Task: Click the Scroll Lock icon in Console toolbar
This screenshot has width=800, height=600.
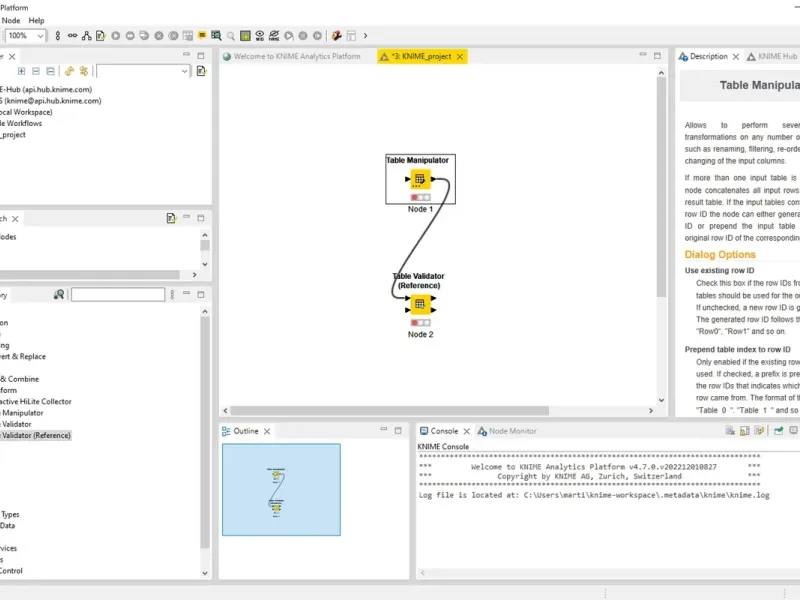Action: tap(744, 431)
